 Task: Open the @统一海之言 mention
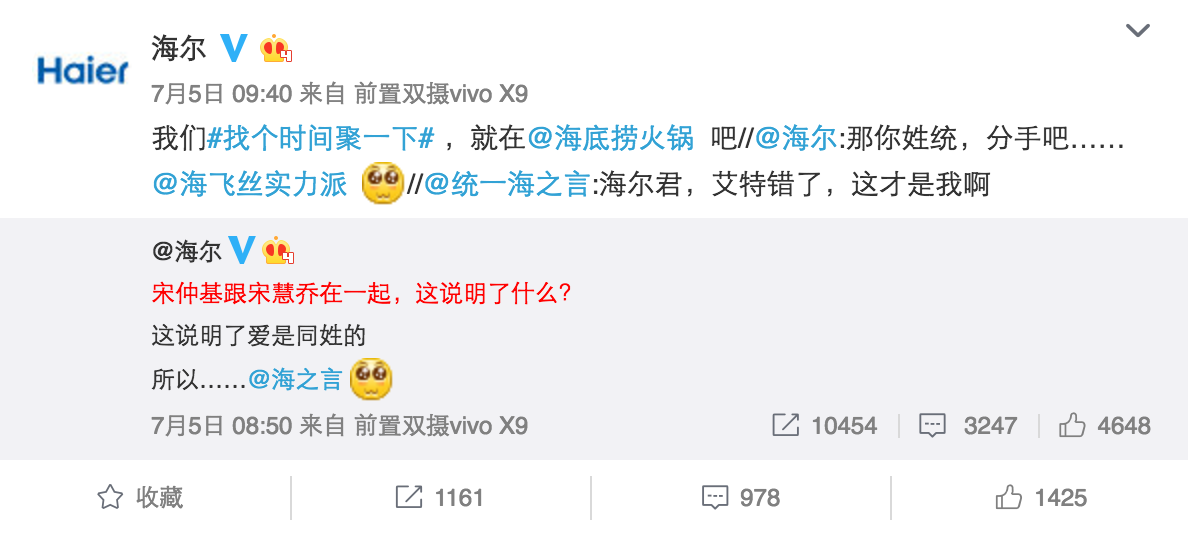pyautogui.click(x=506, y=185)
